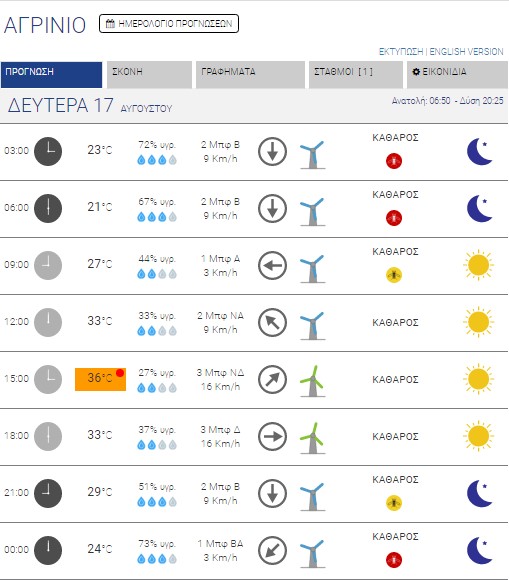Click the humidity droplets at 06:00
The image size is (509, 580).
pyautogui.click(x=157, y=217)
